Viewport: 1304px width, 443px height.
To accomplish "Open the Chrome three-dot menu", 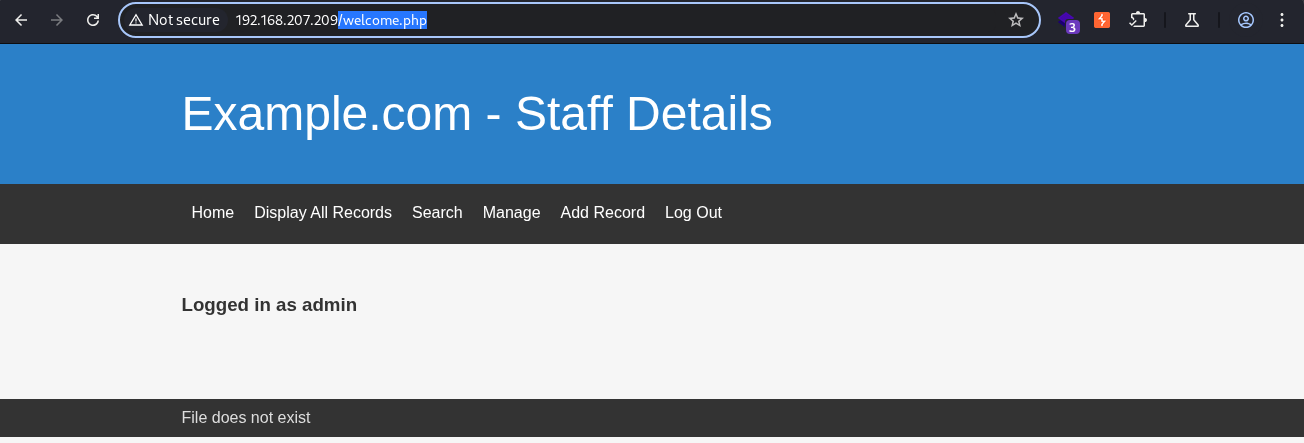I will (x=1282, y=20).
